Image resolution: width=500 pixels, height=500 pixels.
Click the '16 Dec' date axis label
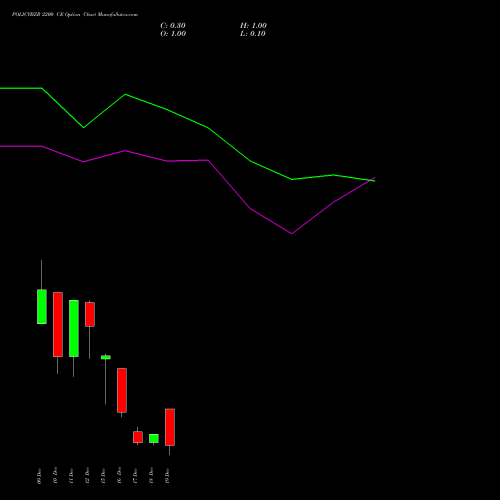click(119, 476)
